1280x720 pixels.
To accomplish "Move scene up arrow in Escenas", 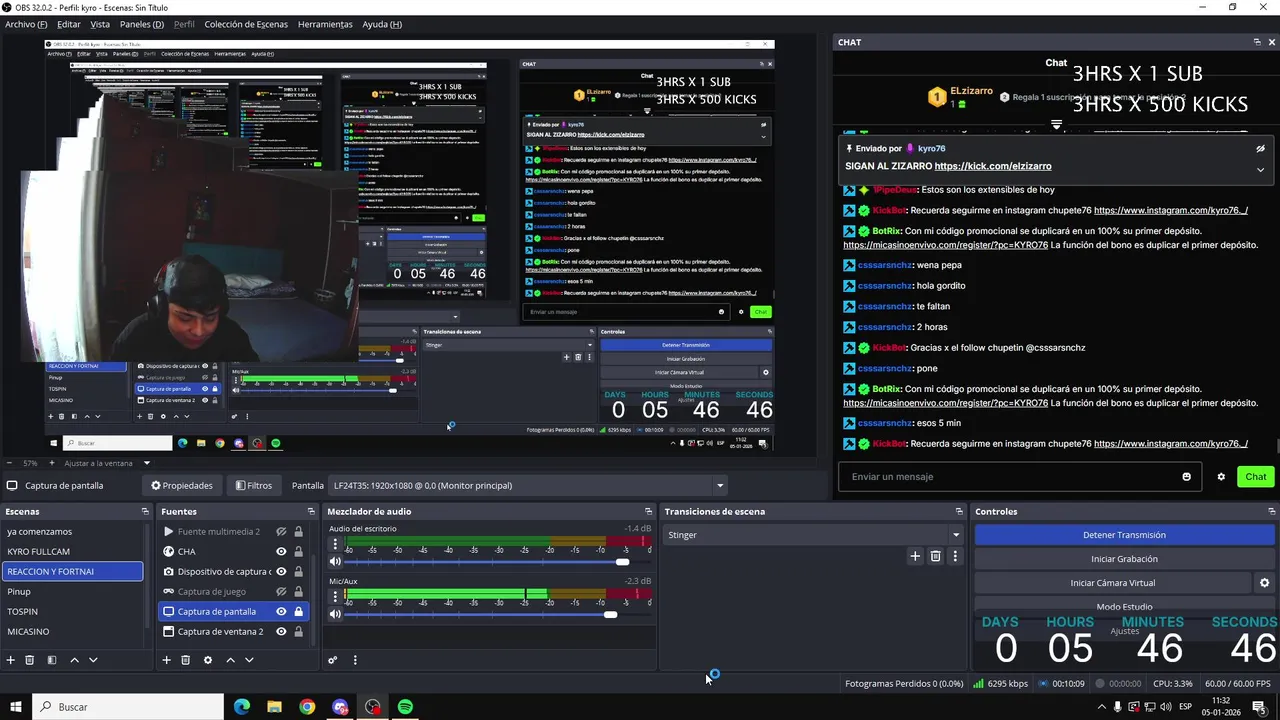I will pyautogui.click(x=74, y=660).
